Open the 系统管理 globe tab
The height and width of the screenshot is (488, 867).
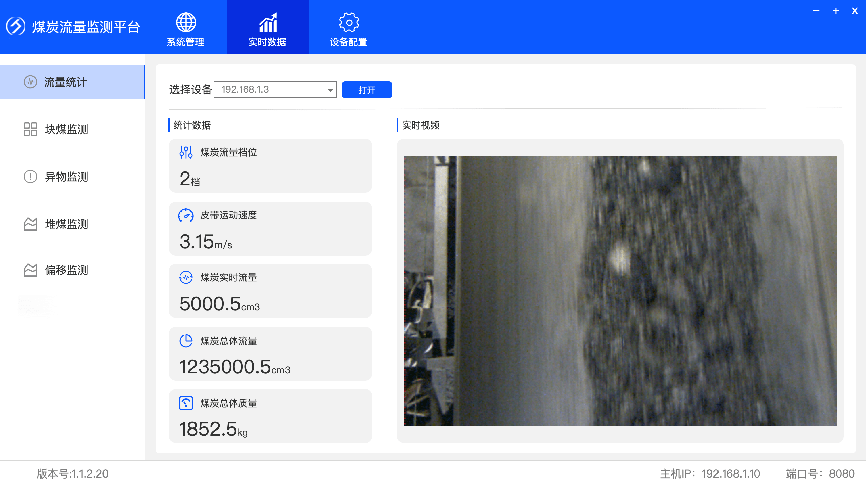tap(185, 28)
